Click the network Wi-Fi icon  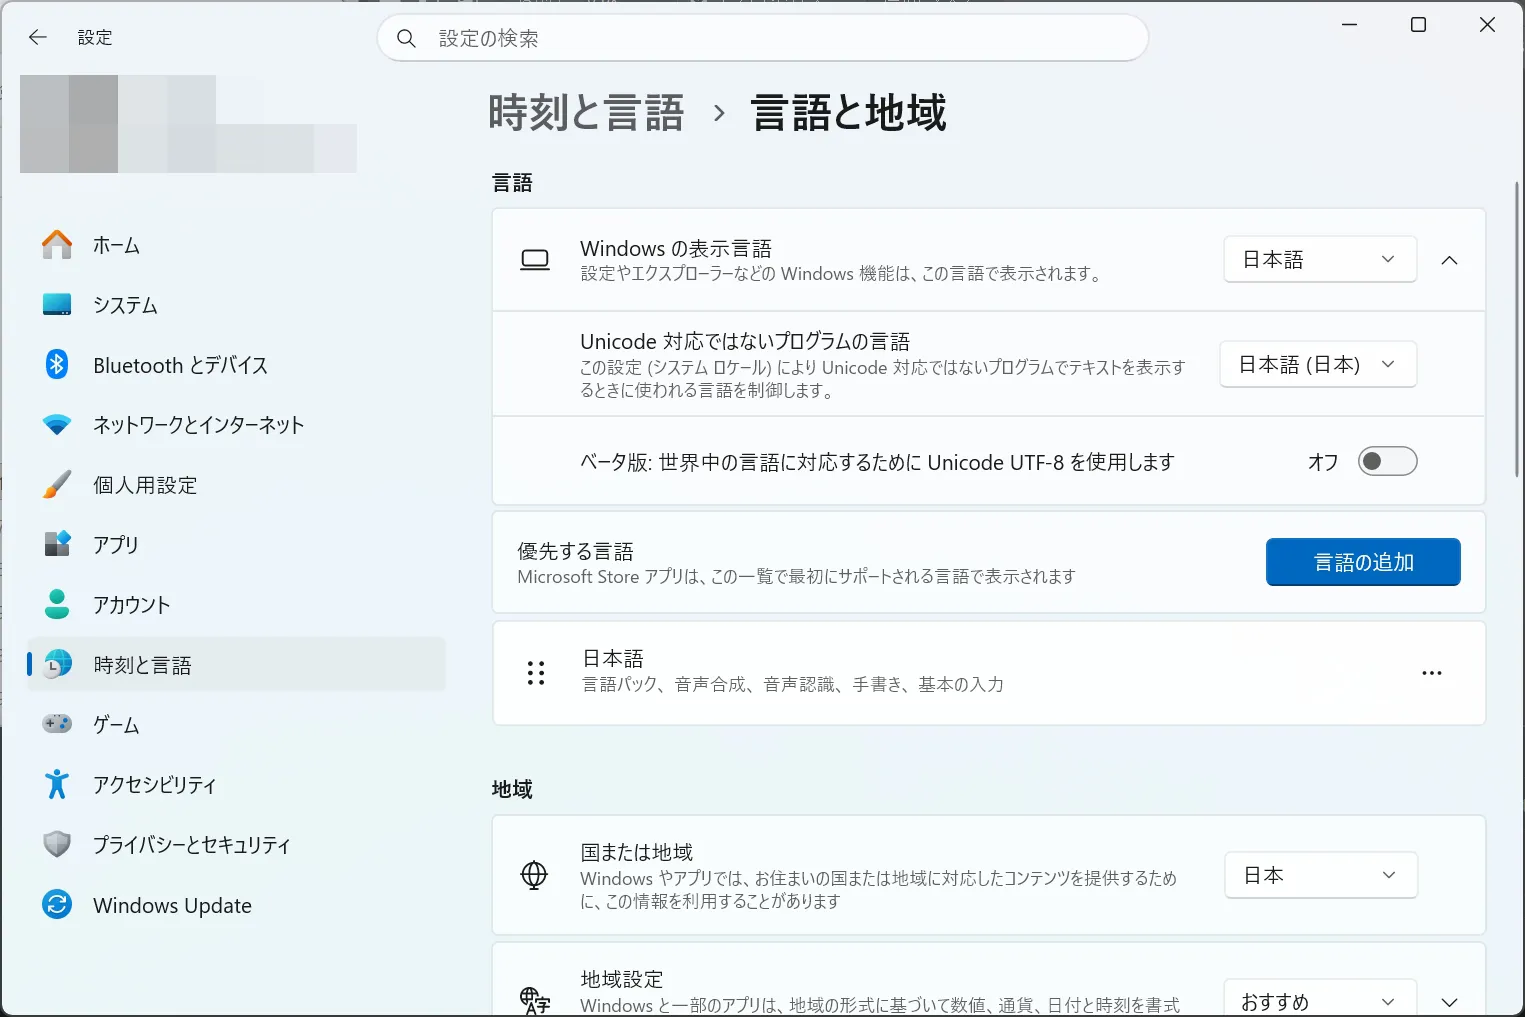(57, 425)
